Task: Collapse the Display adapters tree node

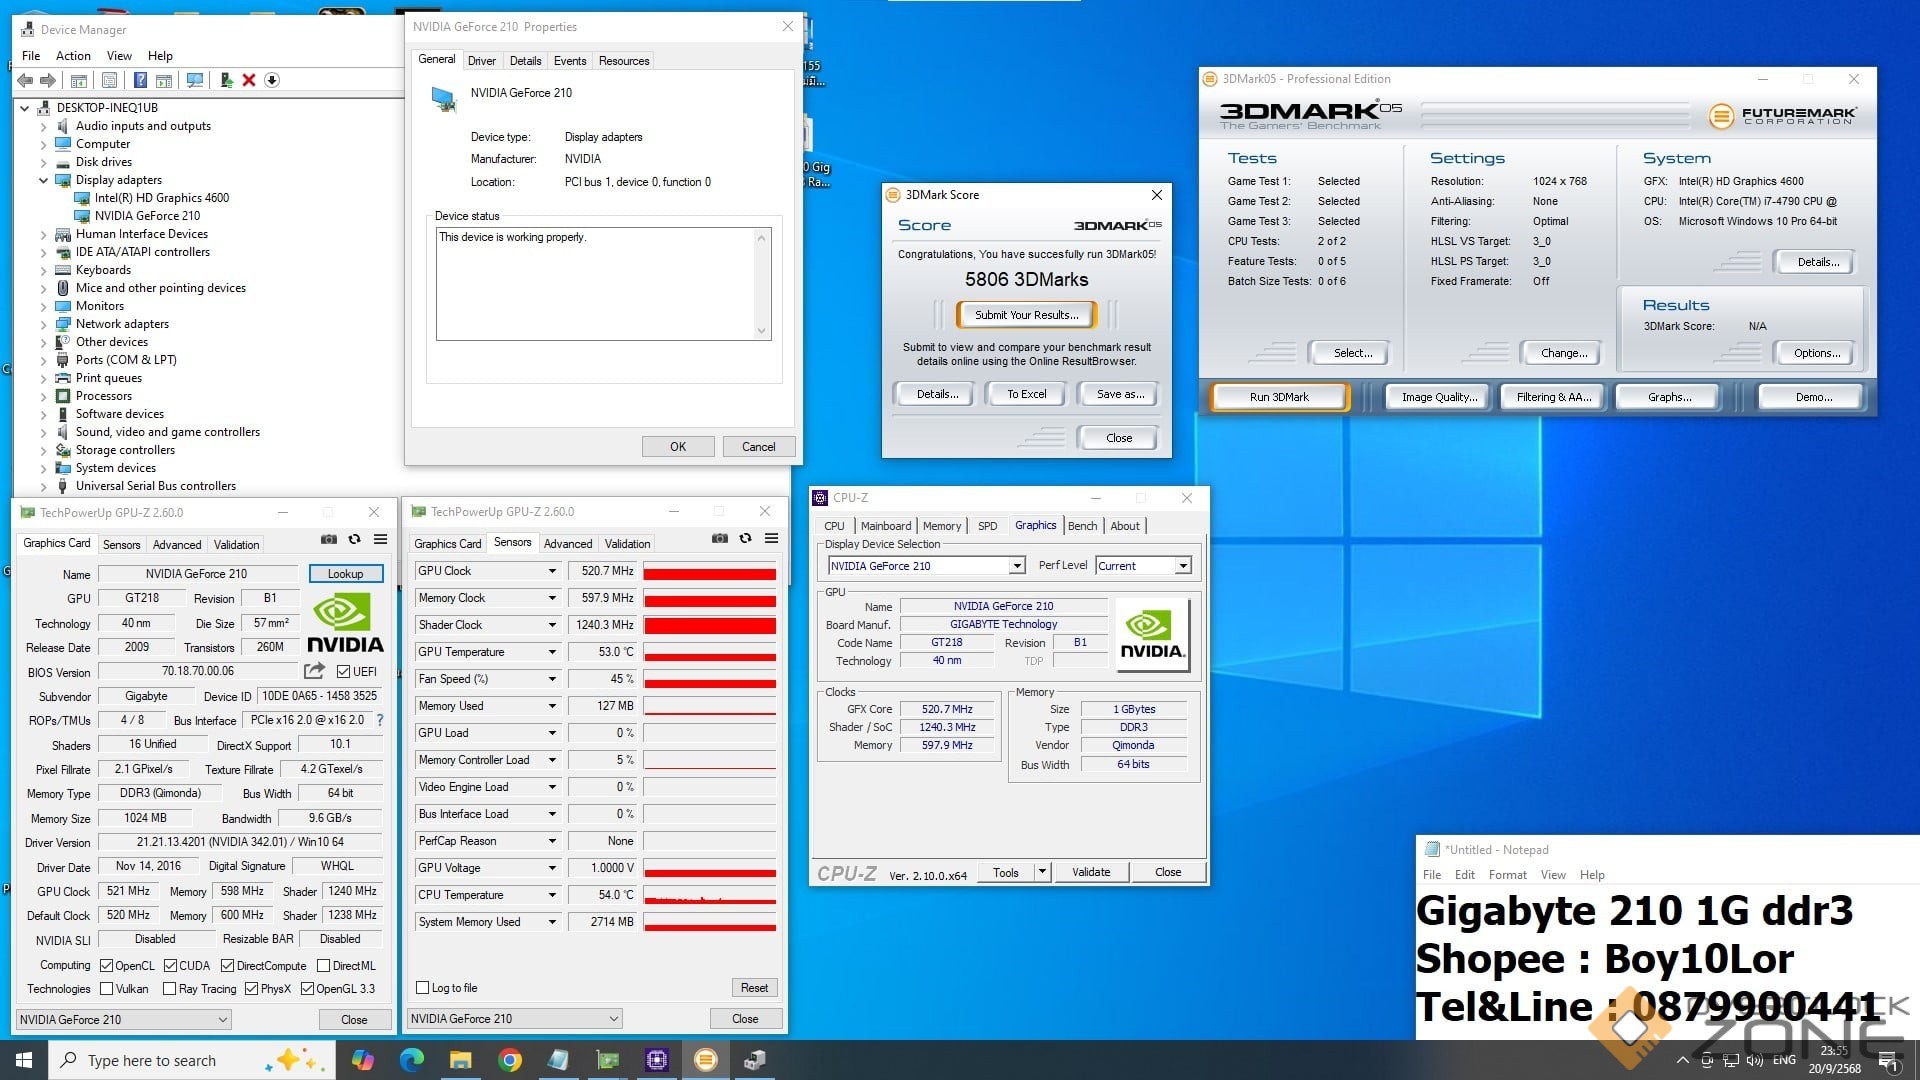Action: pos(43,180)
